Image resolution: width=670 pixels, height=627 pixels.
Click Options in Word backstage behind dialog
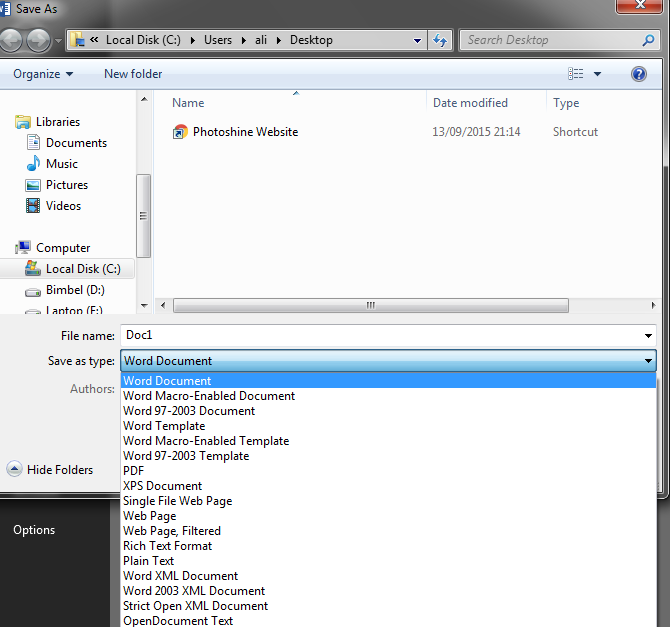pyautogui.click(x=34, y=530)
